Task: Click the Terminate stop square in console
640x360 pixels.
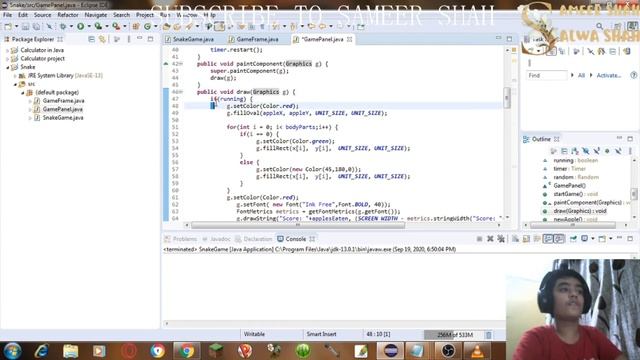Action: point(479,239)
